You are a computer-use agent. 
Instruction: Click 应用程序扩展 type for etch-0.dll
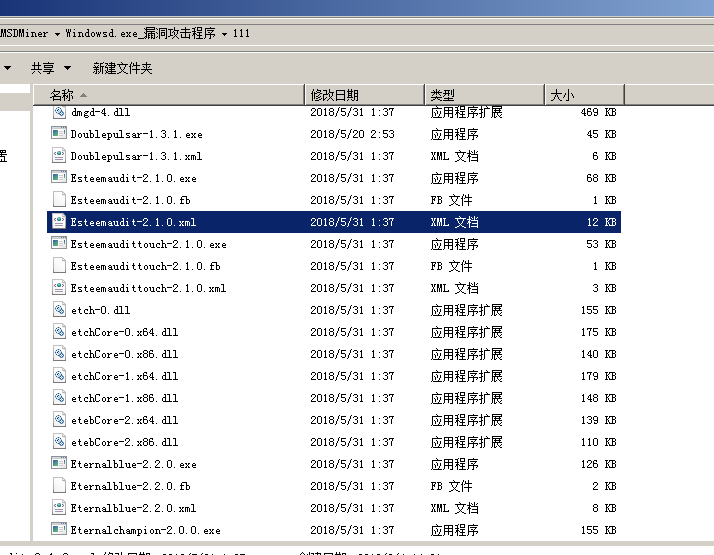(x=466, y=310)
